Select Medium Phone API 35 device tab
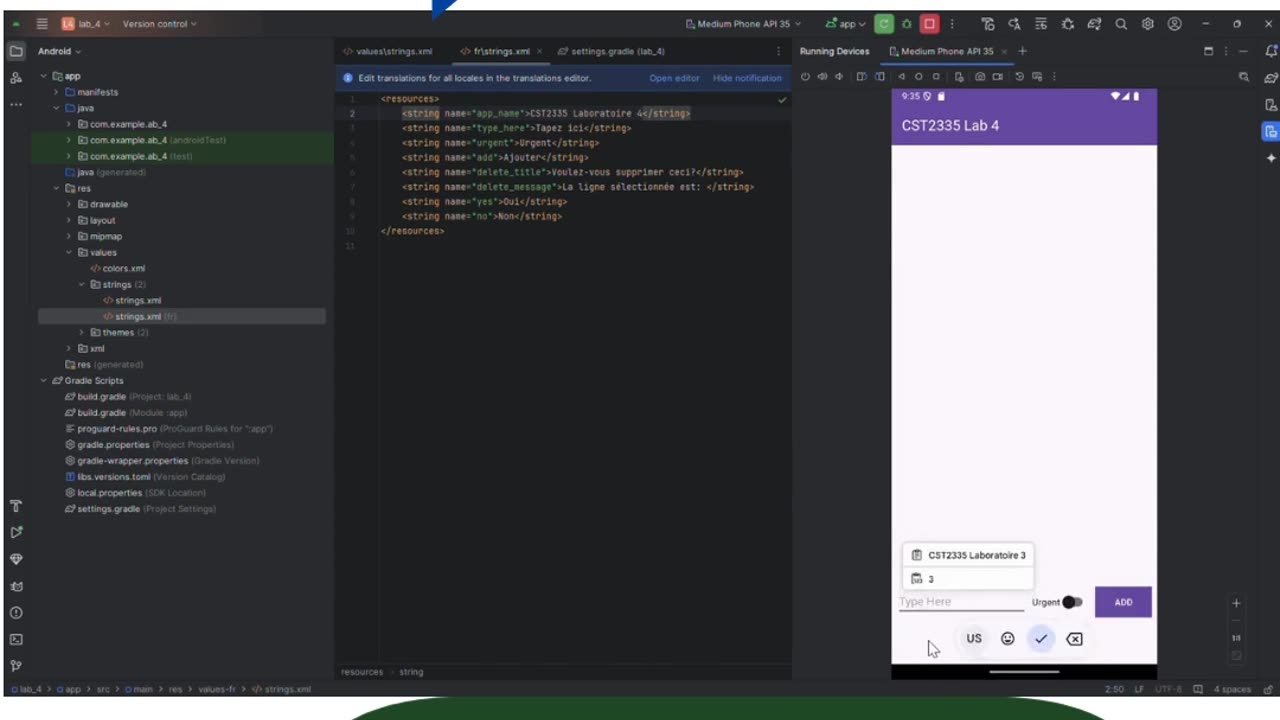The image size is (1280, 720). tap(947, 51)
